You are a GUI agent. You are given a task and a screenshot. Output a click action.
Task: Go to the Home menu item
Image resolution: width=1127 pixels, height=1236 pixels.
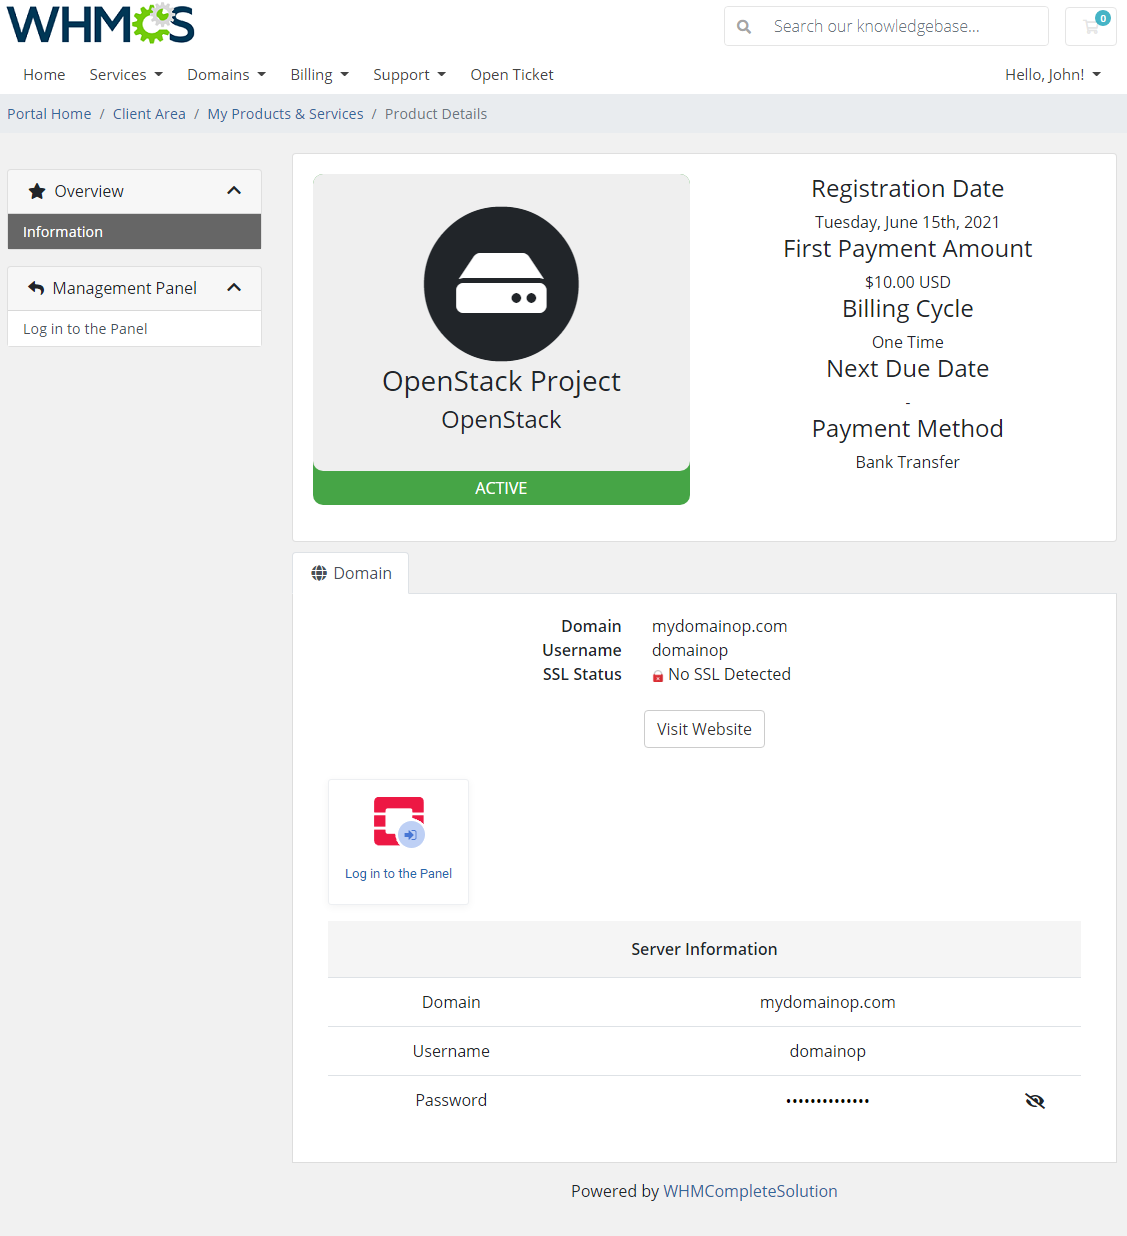click(x=44, y=75)
